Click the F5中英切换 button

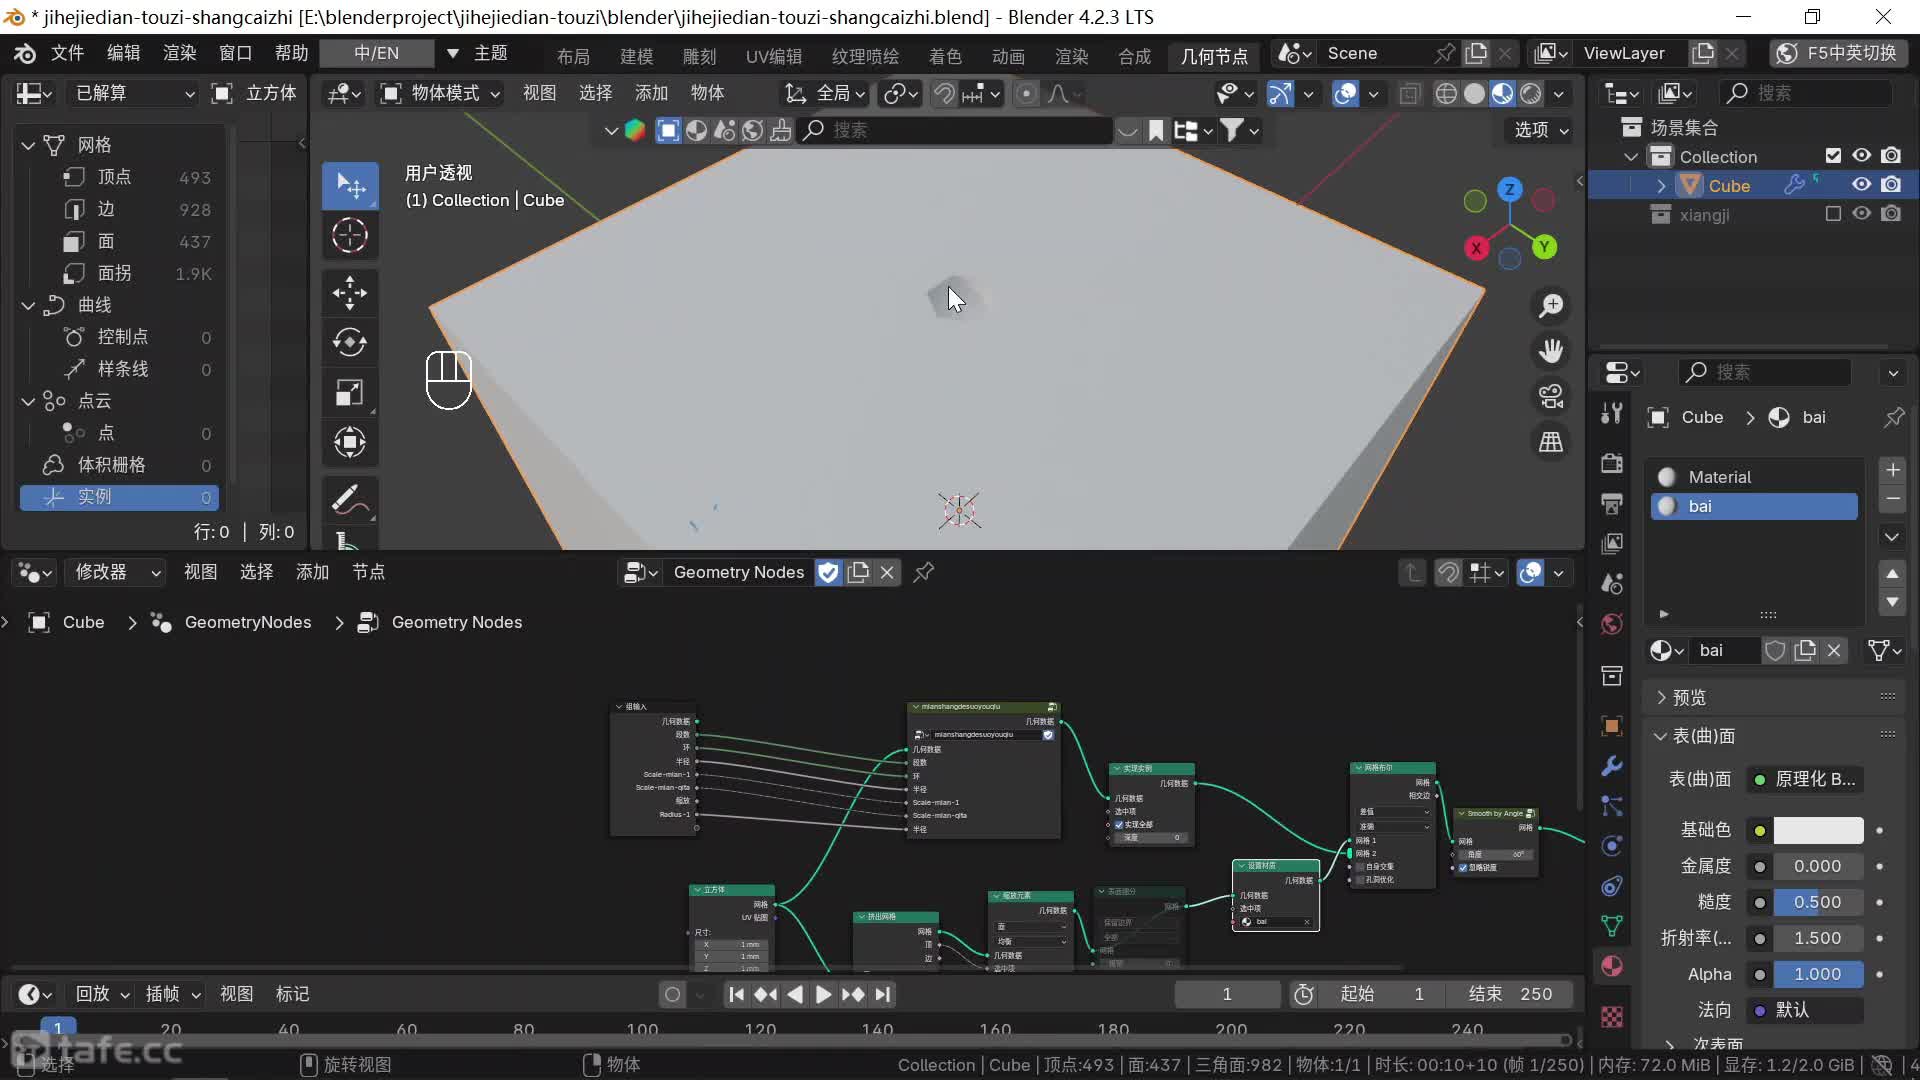tap(1839, 53)
